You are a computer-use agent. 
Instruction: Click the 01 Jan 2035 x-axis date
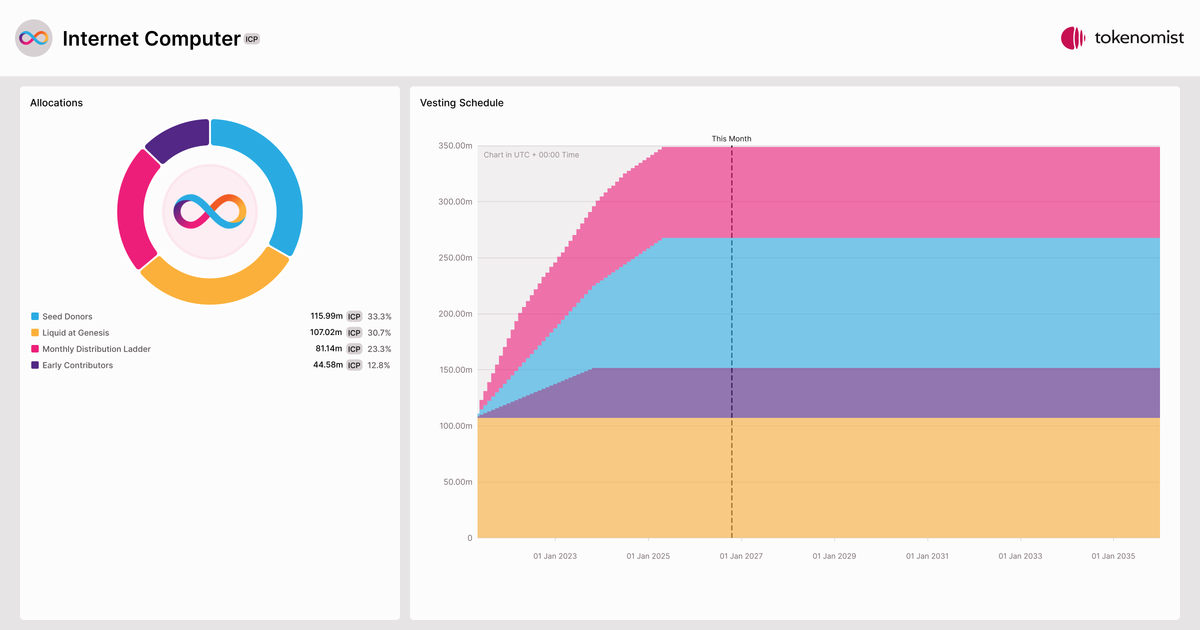(1113, 556)
